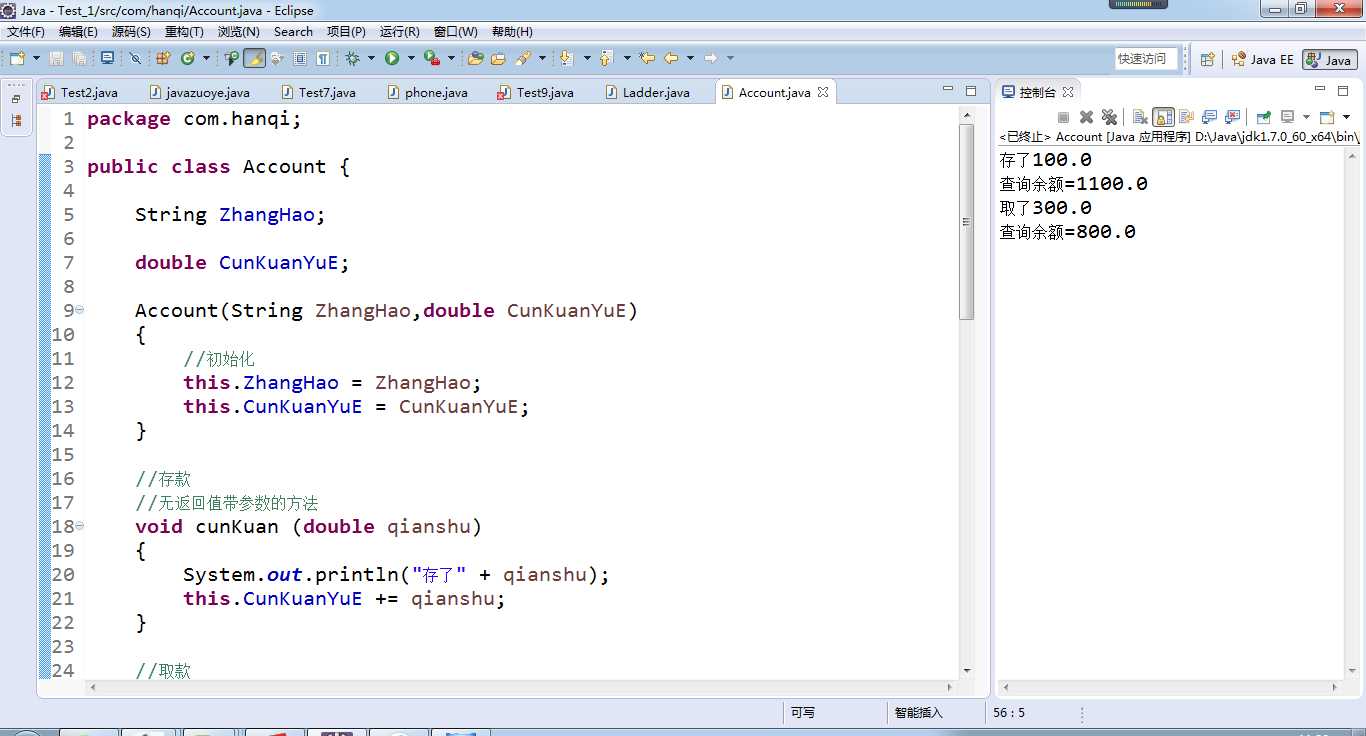Toggle Mark Occurrences highlighter button
Image resolution: width=1366 pixels, height=736 pixels.
coord(256,58)
